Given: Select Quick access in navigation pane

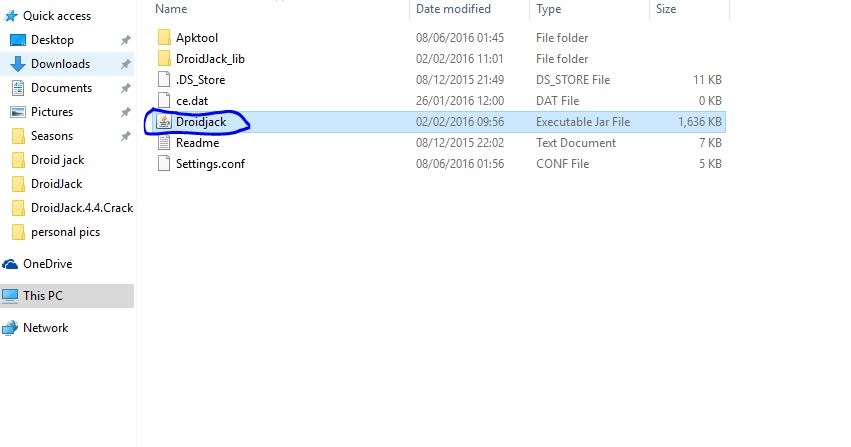Looking at the screenshot, I should [57, 16].
